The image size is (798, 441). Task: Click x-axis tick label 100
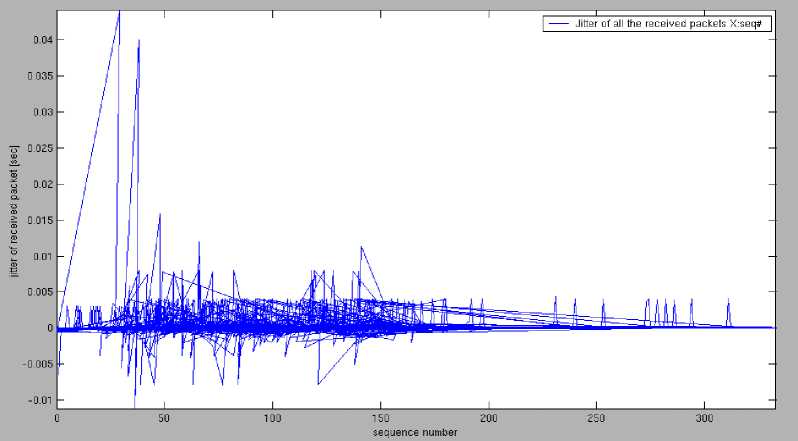click(x=272, y=418)
